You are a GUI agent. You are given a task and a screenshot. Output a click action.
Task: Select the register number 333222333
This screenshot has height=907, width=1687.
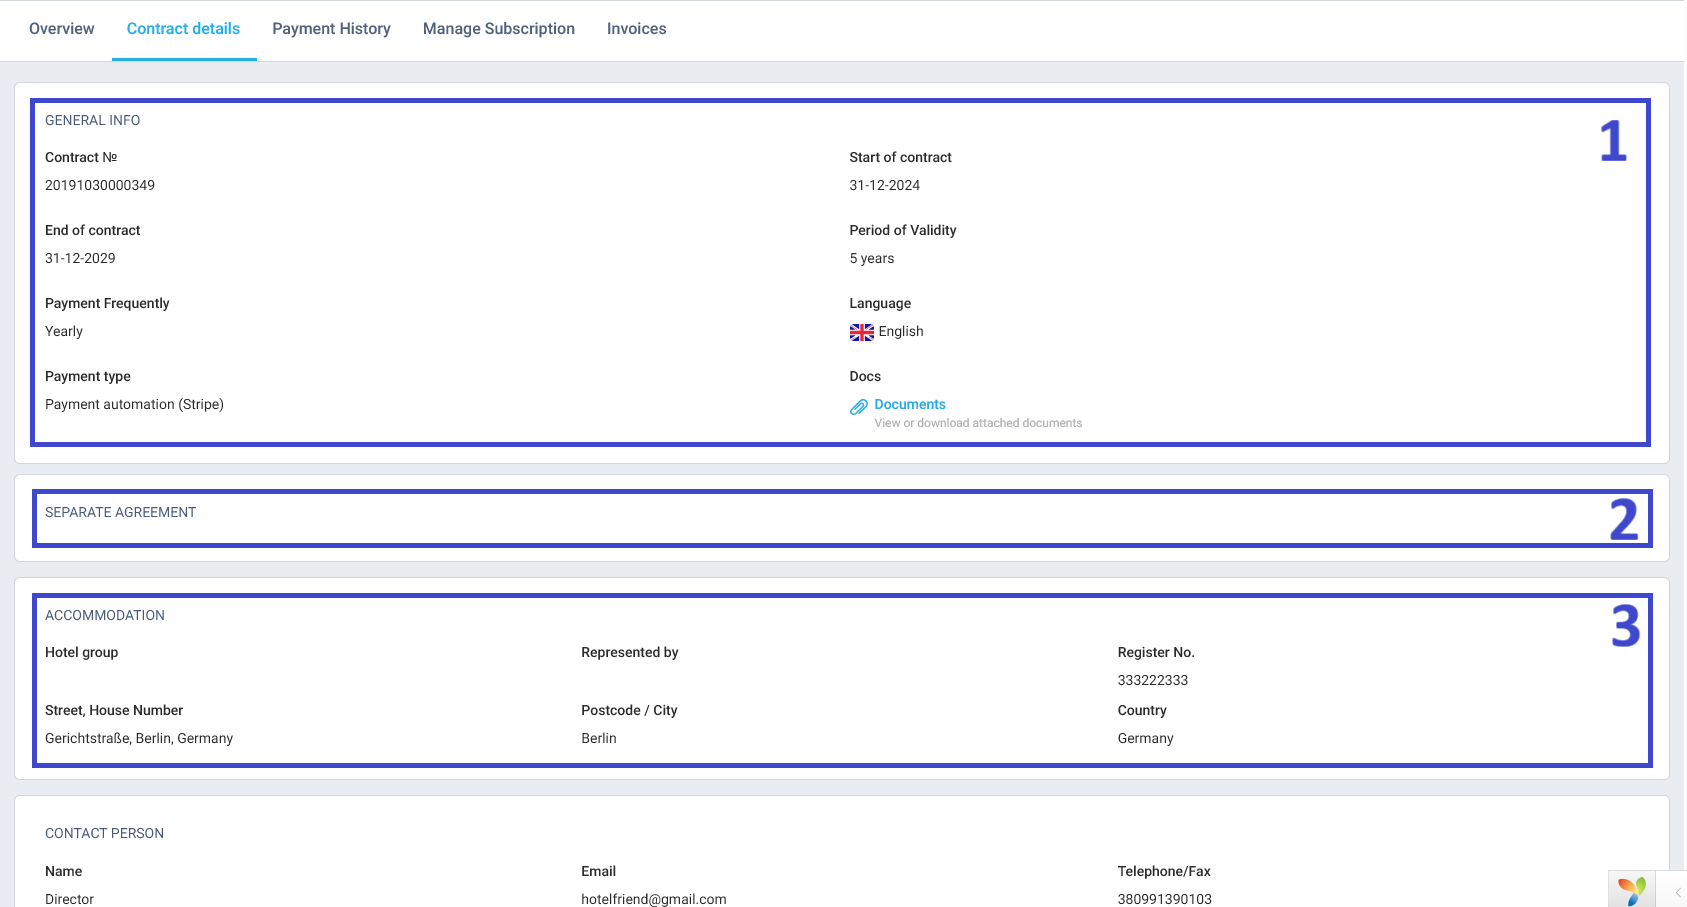pyautogui.click(x=1152, y=680)
